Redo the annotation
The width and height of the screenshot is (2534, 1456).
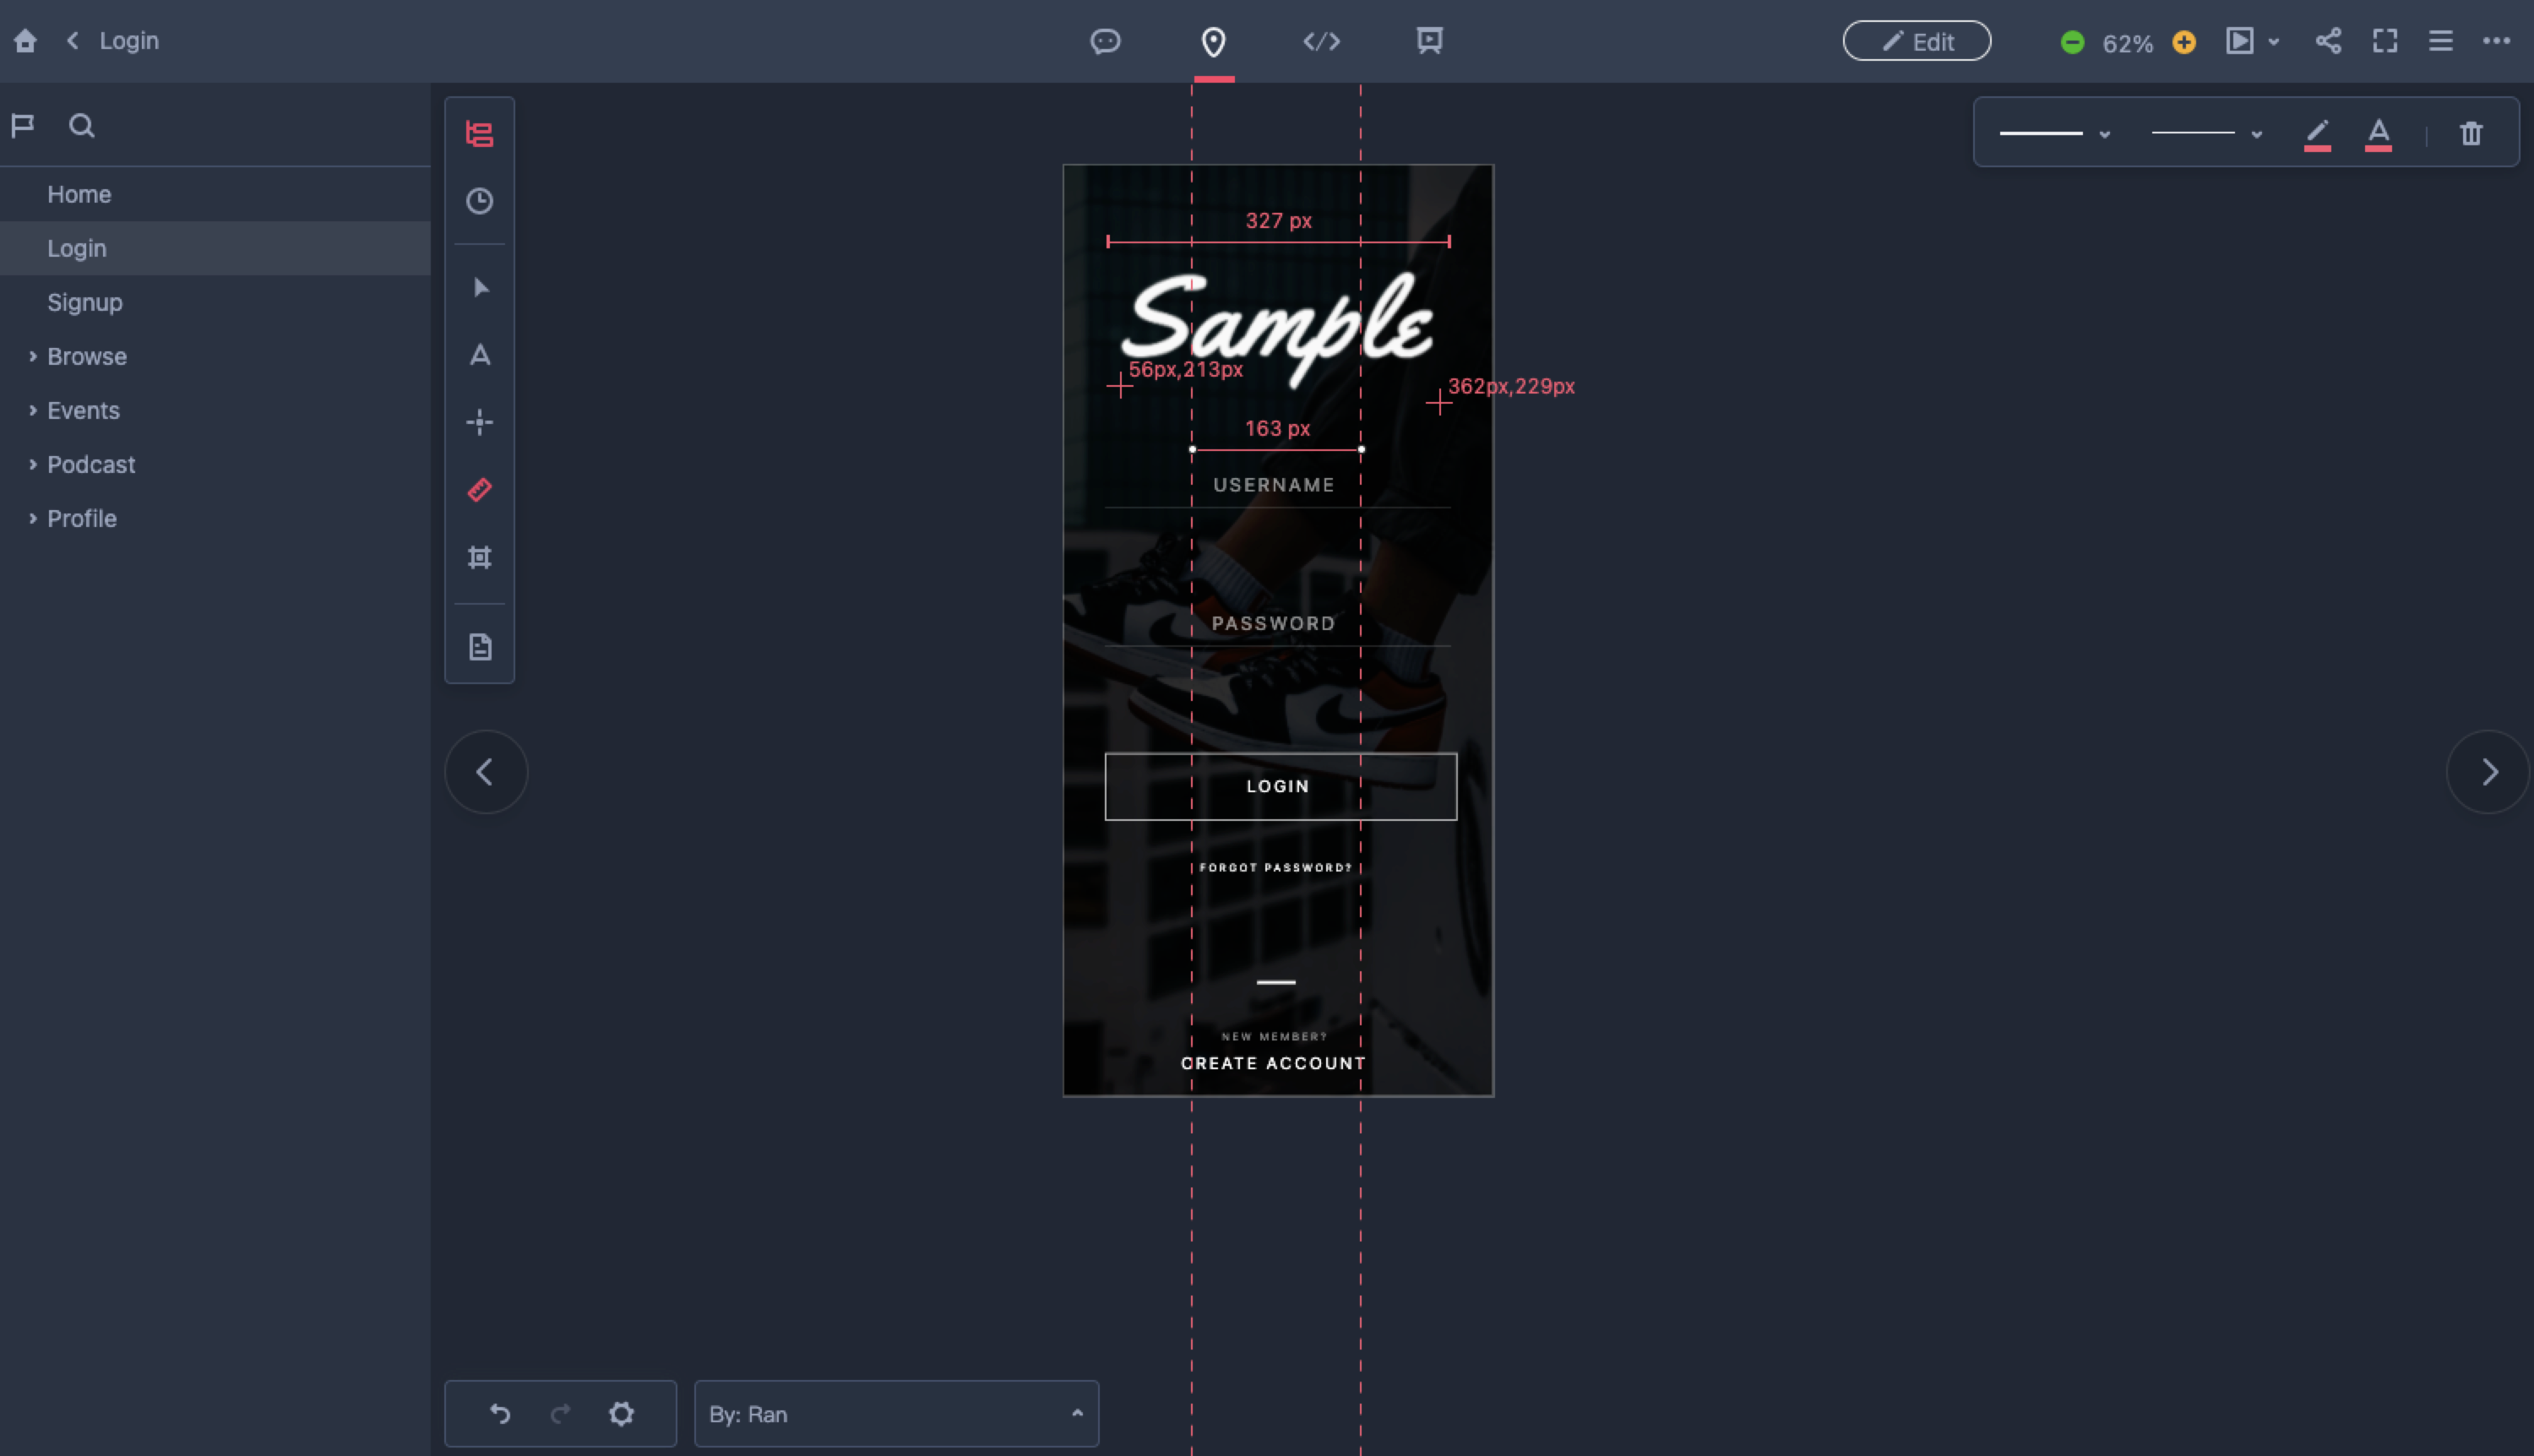(561, 1414)
